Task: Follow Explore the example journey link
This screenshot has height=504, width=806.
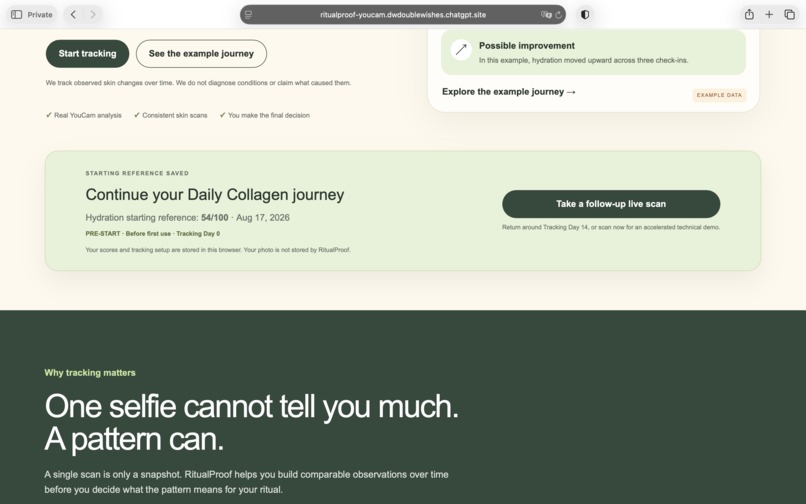Action: (x=509, y=92)
